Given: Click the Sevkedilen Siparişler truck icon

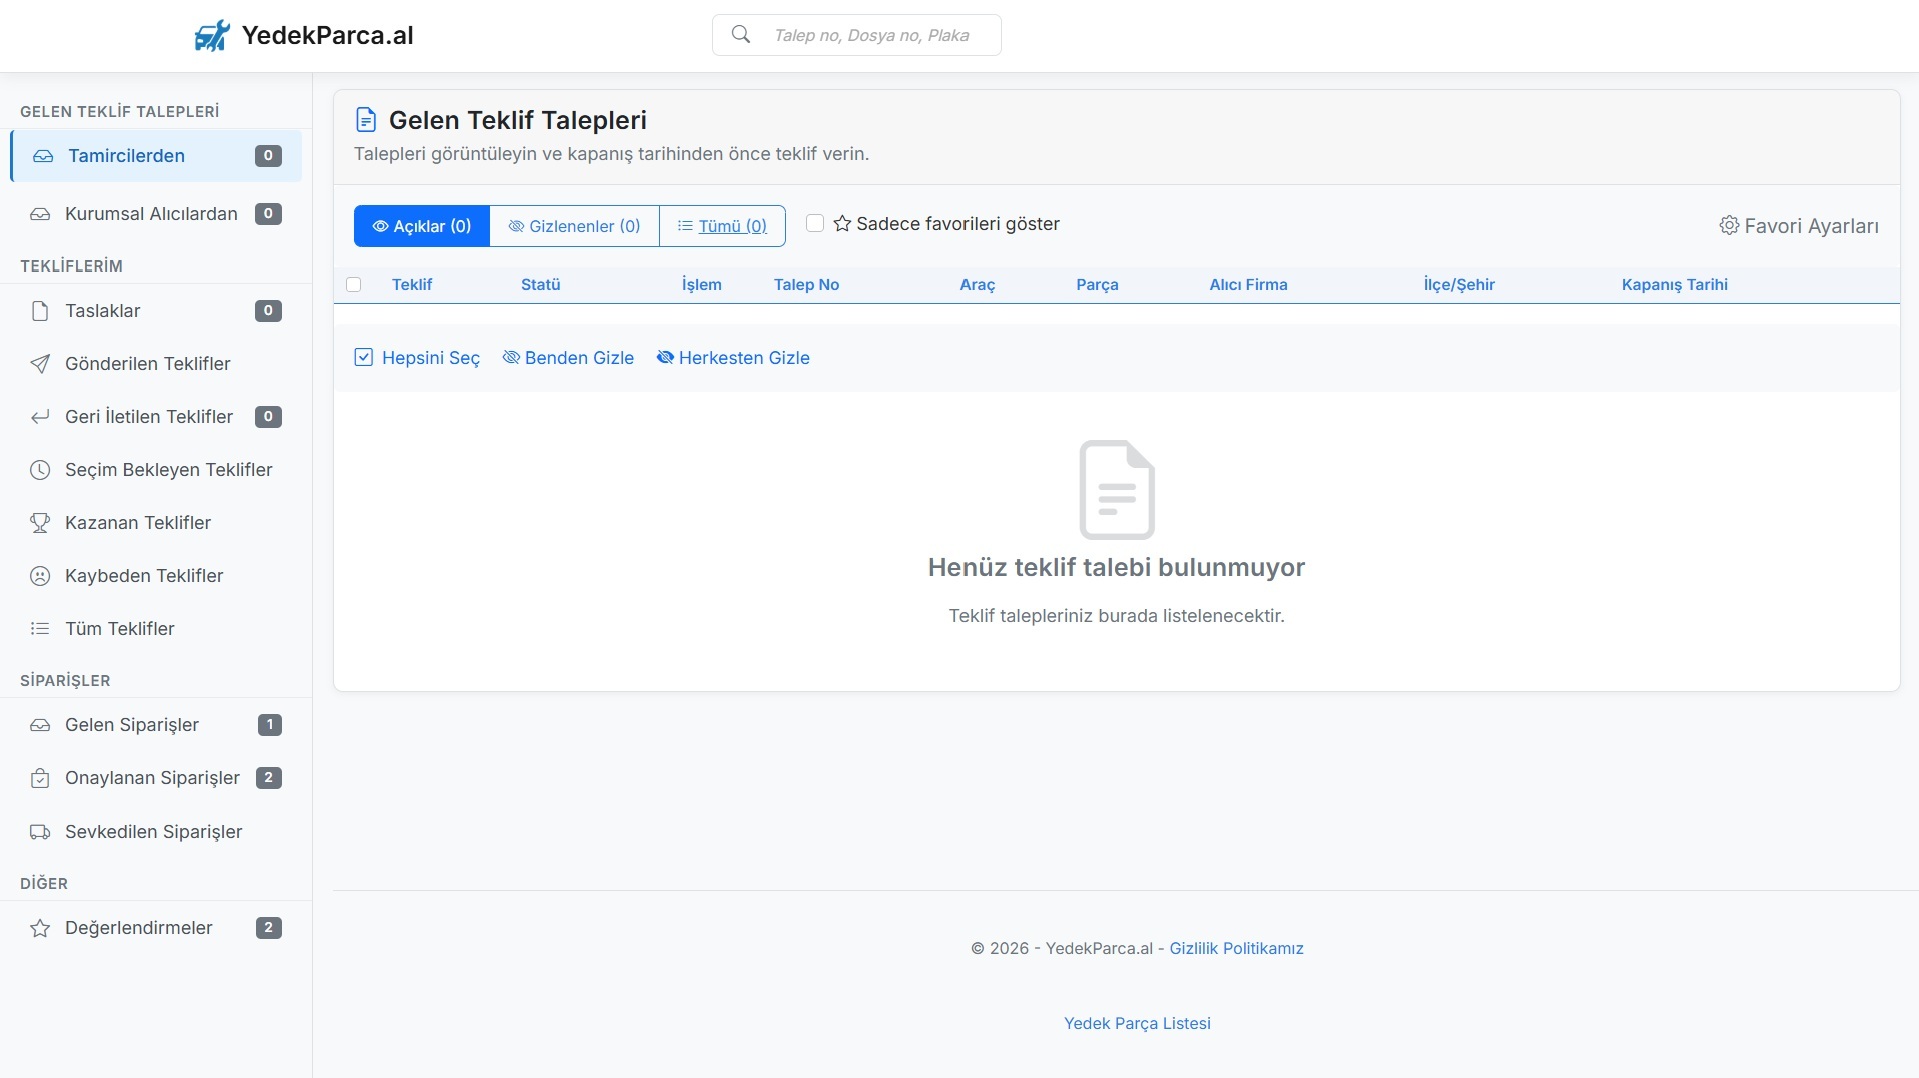Looking at the screenshot, I should [x=40, y=832].
